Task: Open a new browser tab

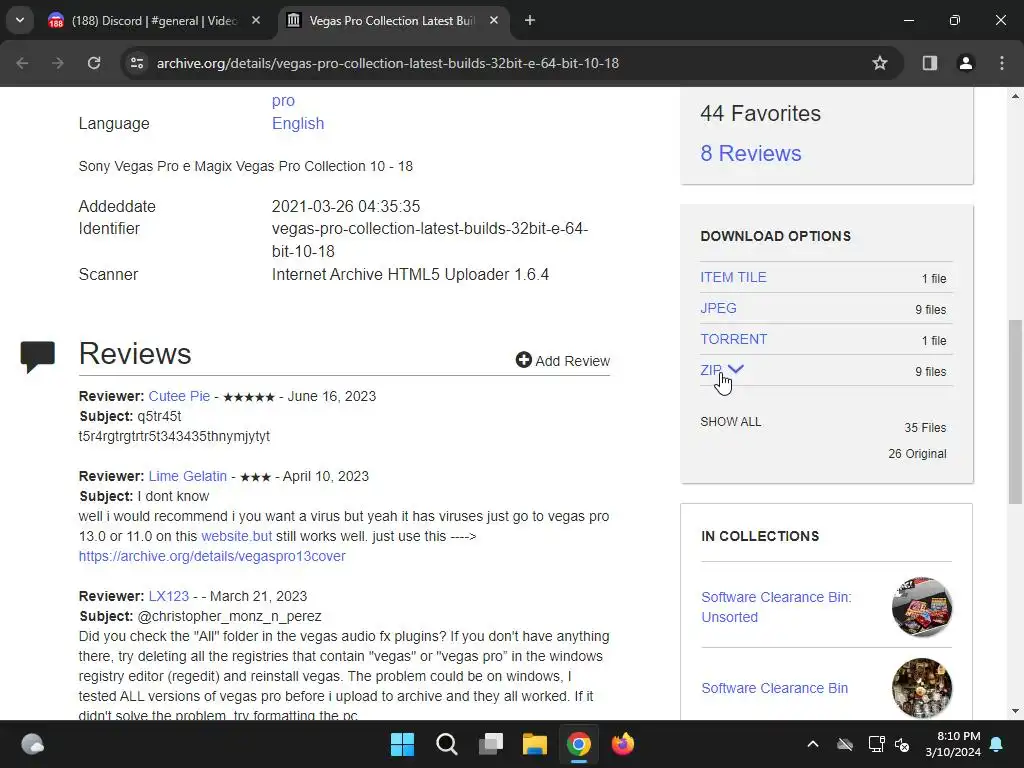Action: pyautogui.click(x=530, y=21)
